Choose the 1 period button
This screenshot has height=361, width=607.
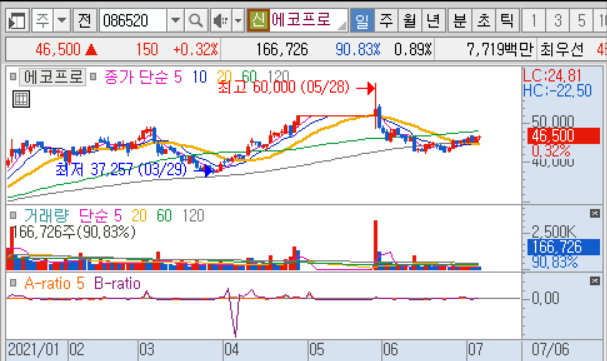(x=534, y=20)
